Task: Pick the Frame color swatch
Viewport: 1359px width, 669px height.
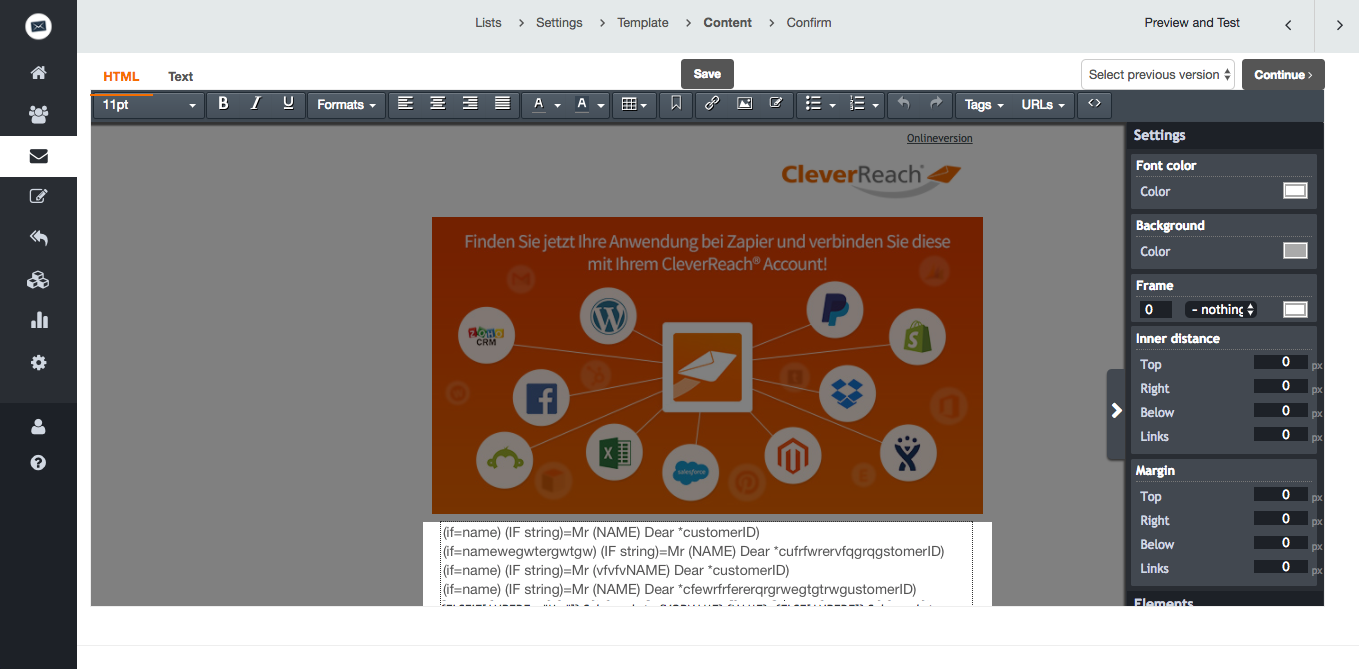Action: click(x=1295, y=310)
